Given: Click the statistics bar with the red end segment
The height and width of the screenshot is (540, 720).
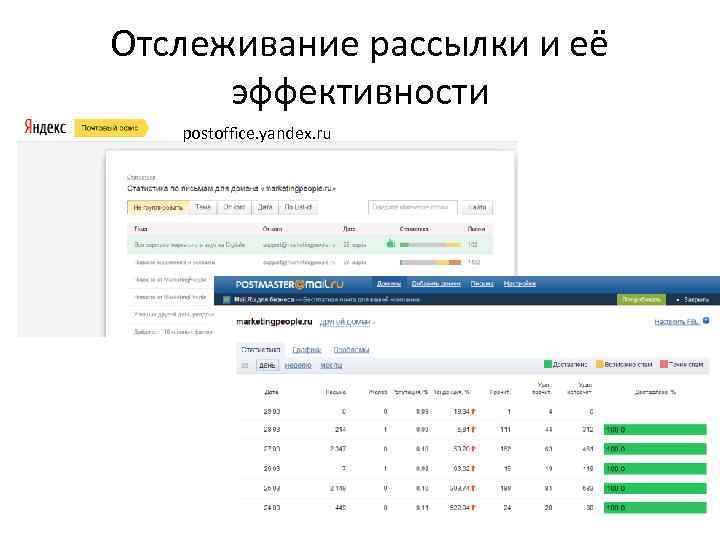Looking at the screenshot, I should pos(430,262).
